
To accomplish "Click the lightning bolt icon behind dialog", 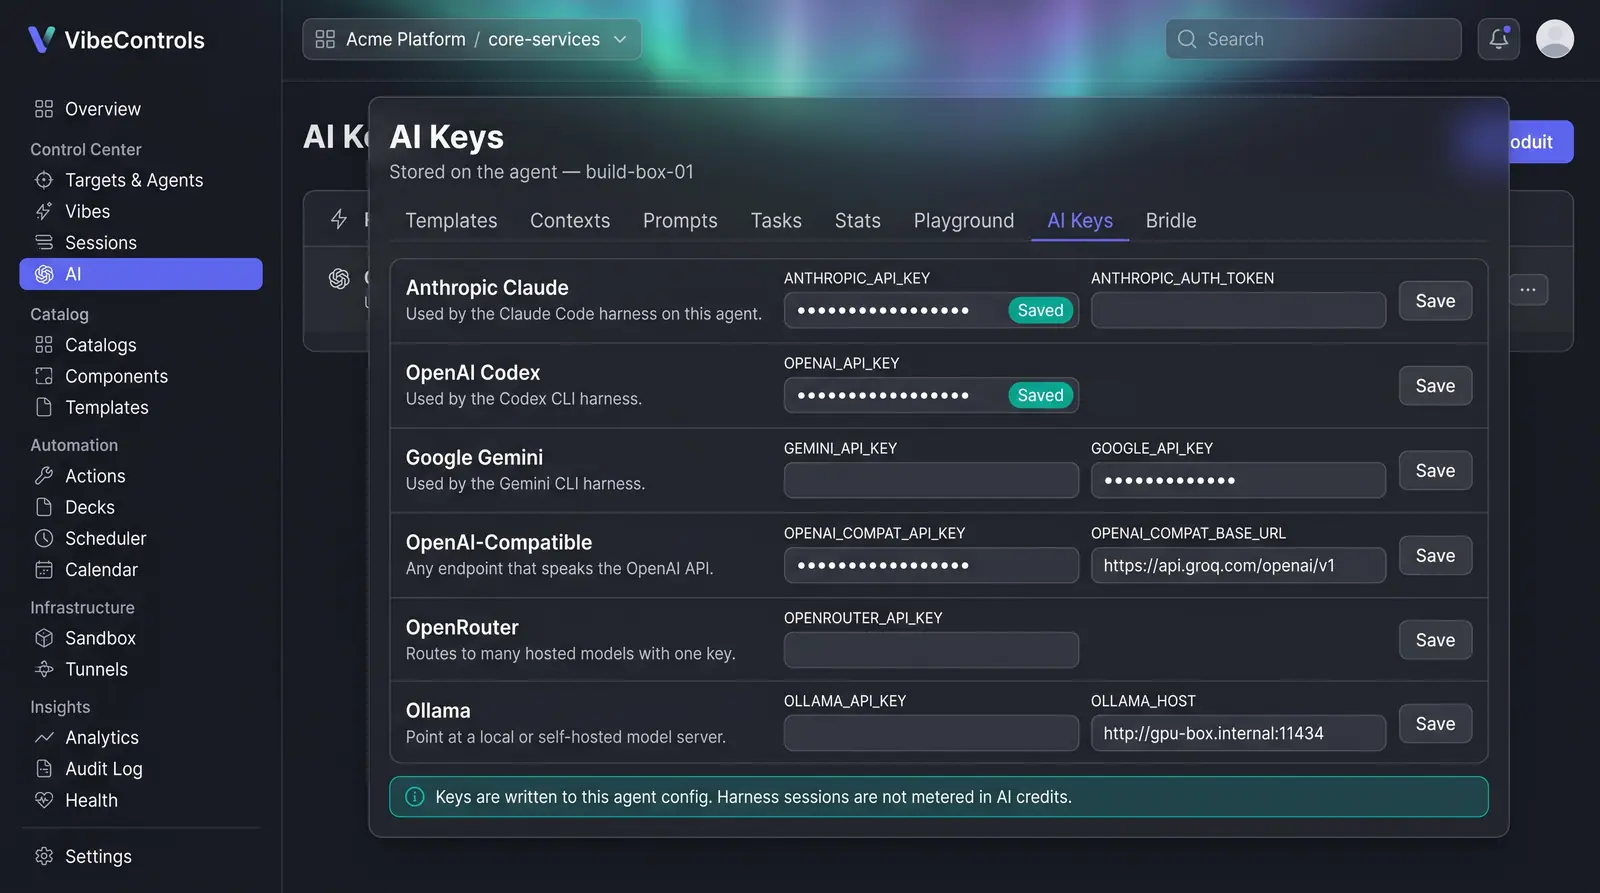I will 339,219.
